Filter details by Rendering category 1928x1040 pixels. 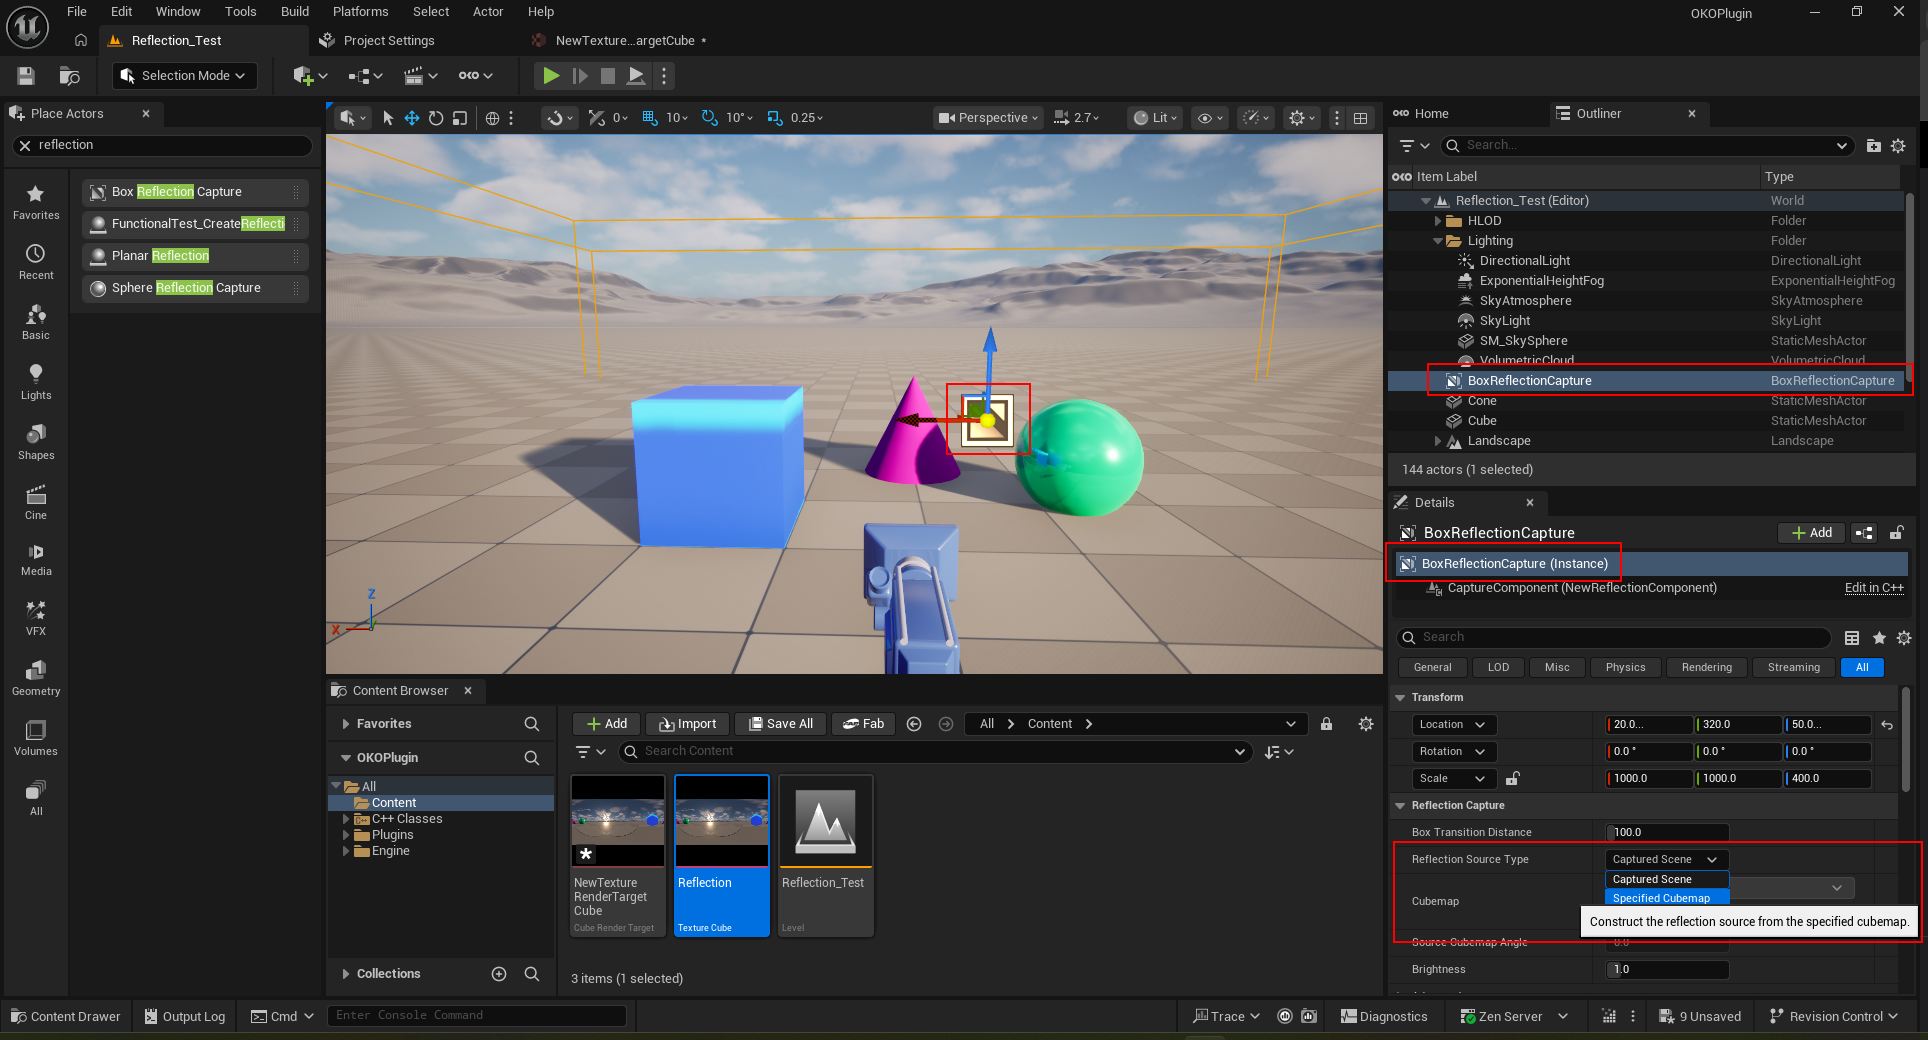1707,668
